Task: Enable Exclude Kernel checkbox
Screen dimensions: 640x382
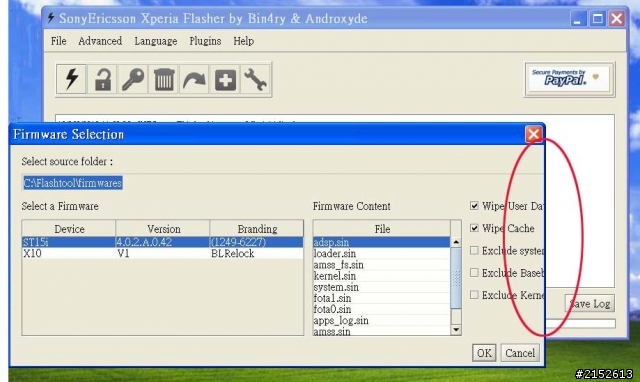Action: (474, 295)
